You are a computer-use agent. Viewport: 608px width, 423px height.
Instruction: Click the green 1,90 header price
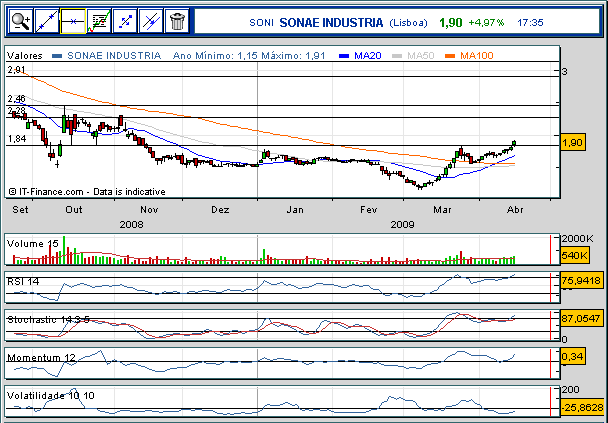pyautogui.click(x=451, y=23)
